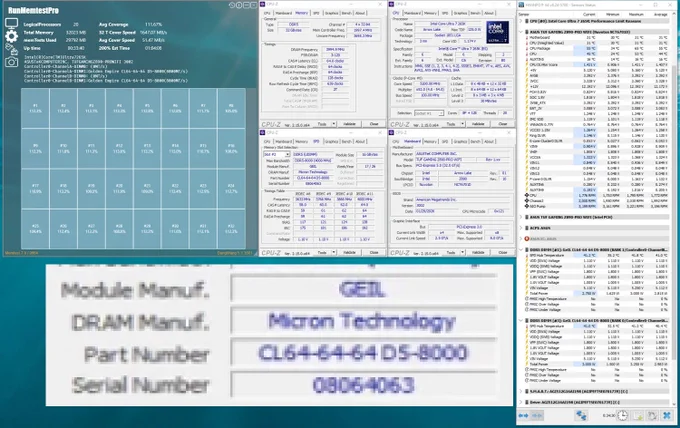
Task: Select the CPU Package temperature row
Action: 596,49
